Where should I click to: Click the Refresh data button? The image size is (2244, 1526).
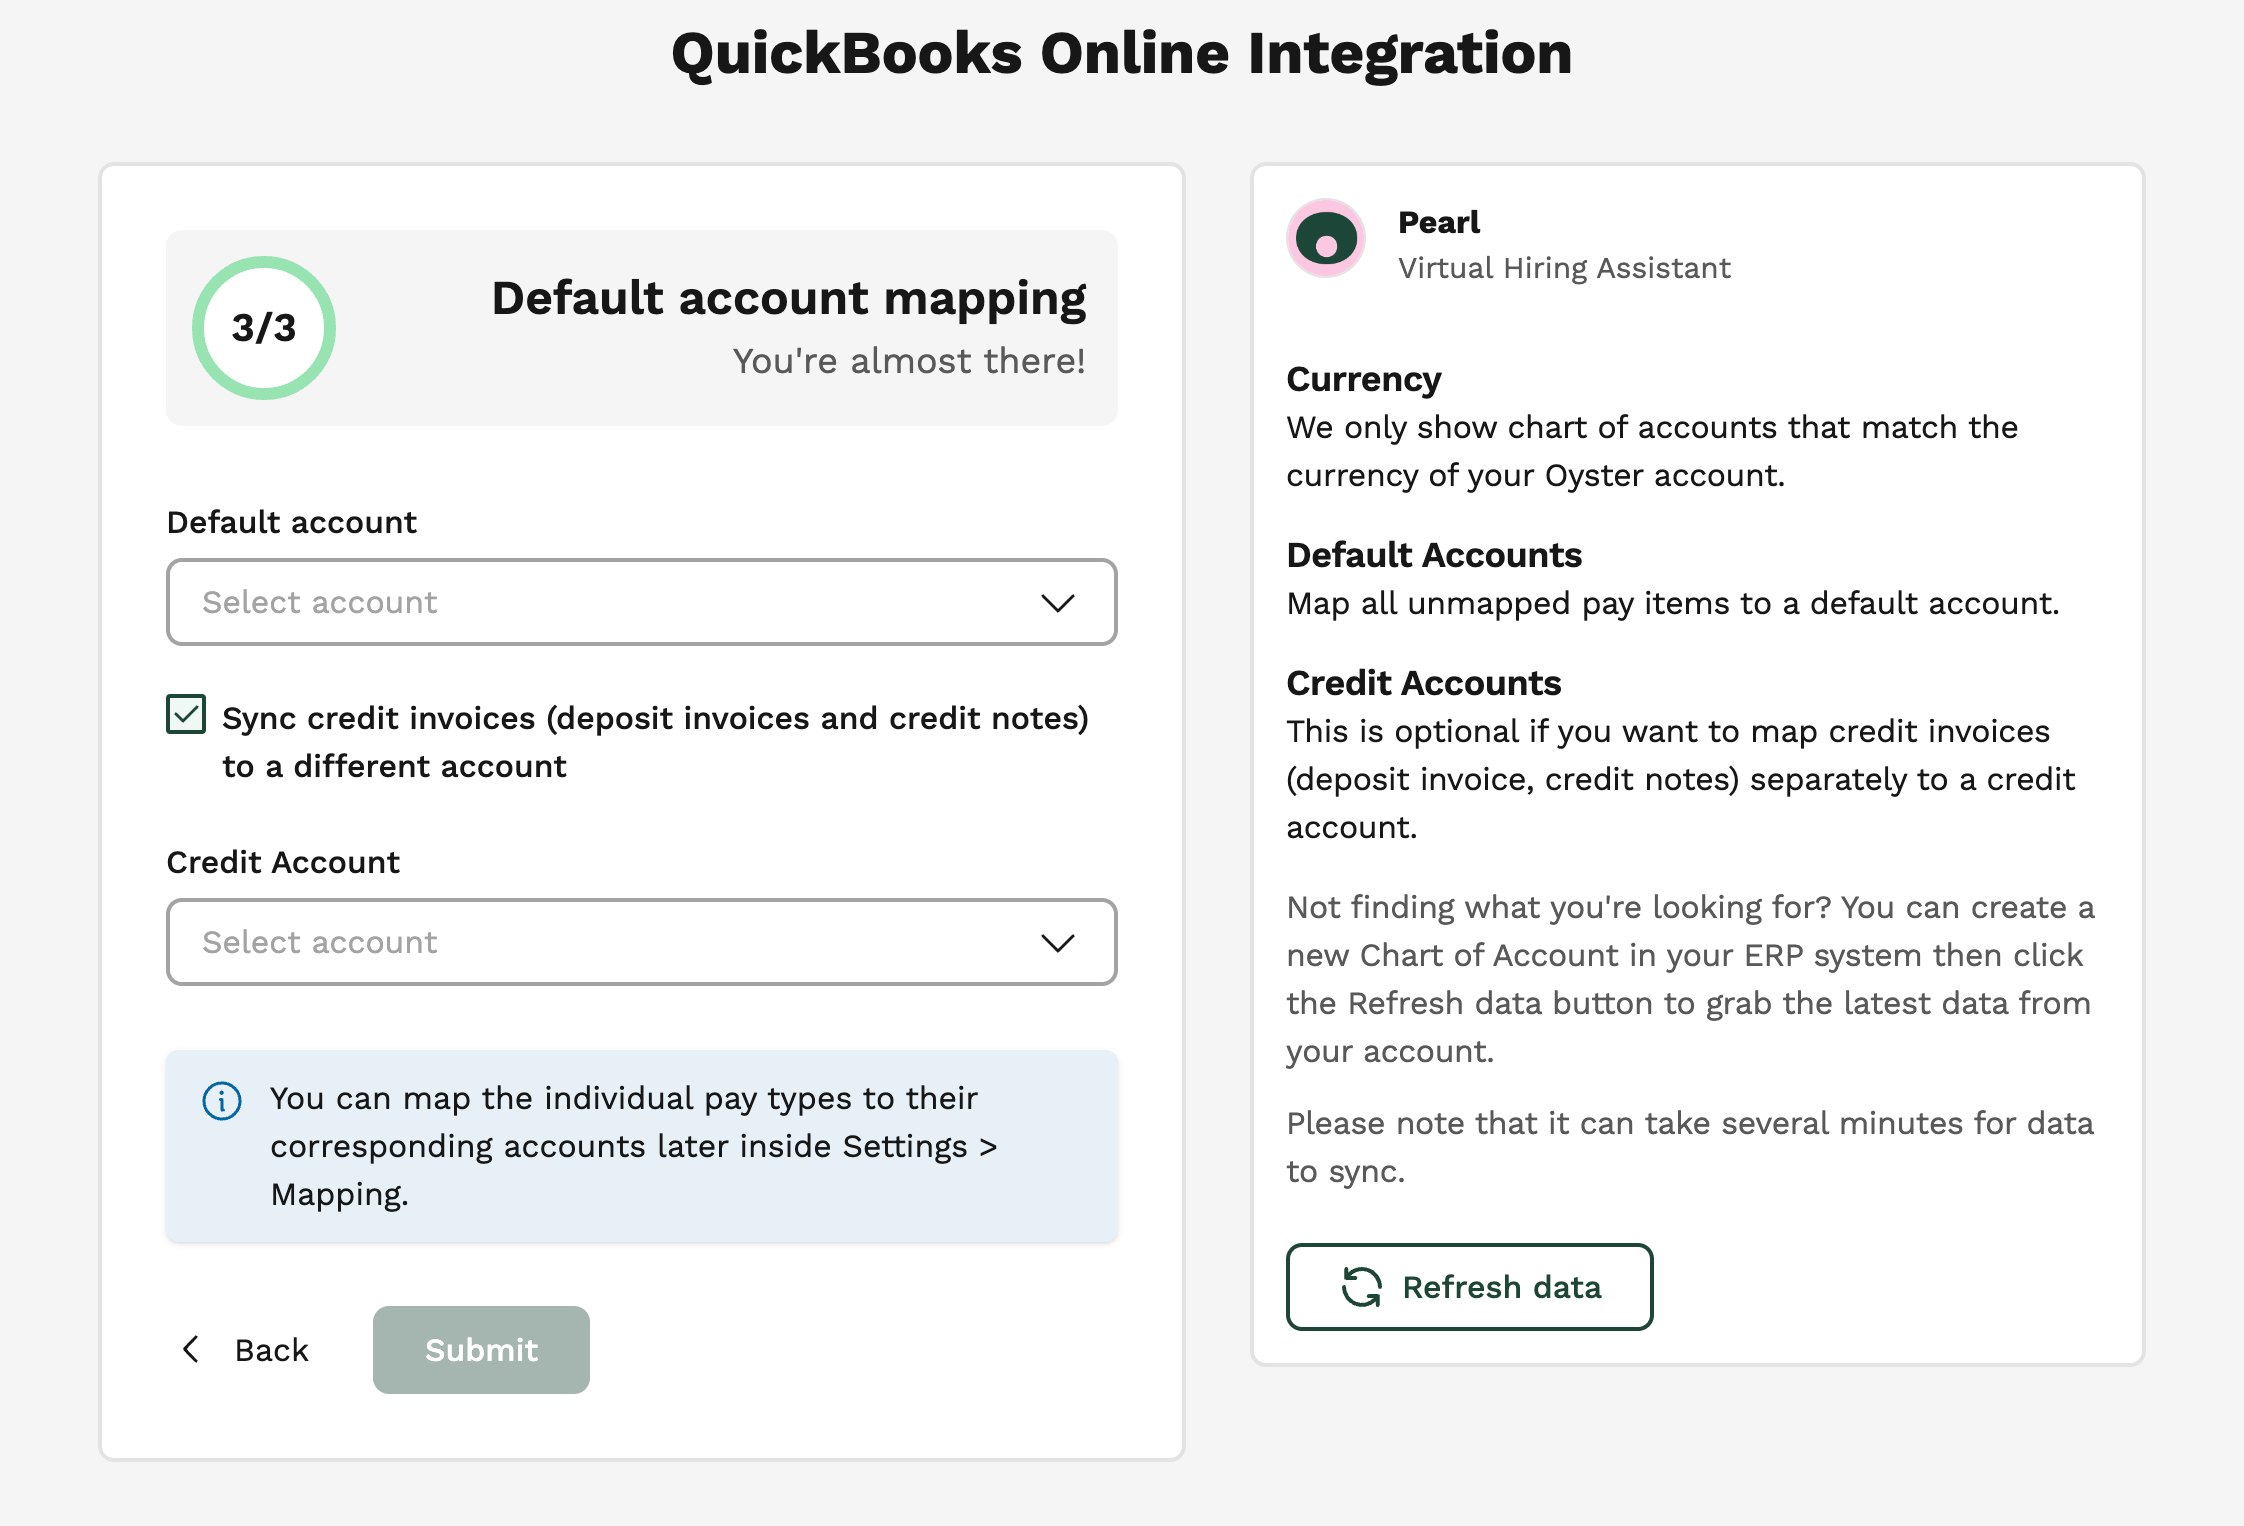(1469, 1287)
